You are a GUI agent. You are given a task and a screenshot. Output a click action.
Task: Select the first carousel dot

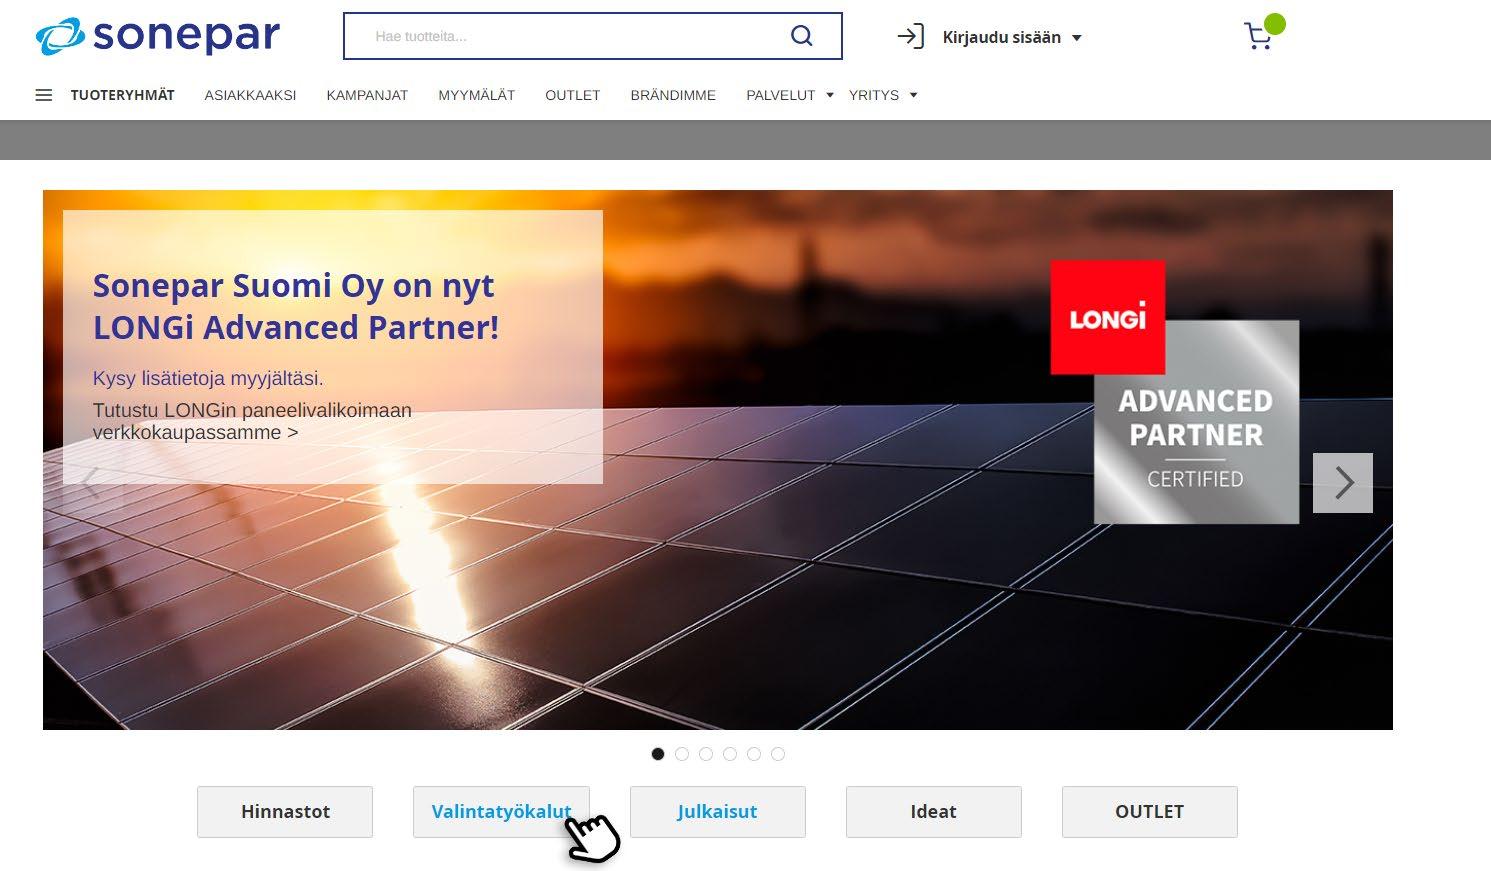(x=658, y=754)
